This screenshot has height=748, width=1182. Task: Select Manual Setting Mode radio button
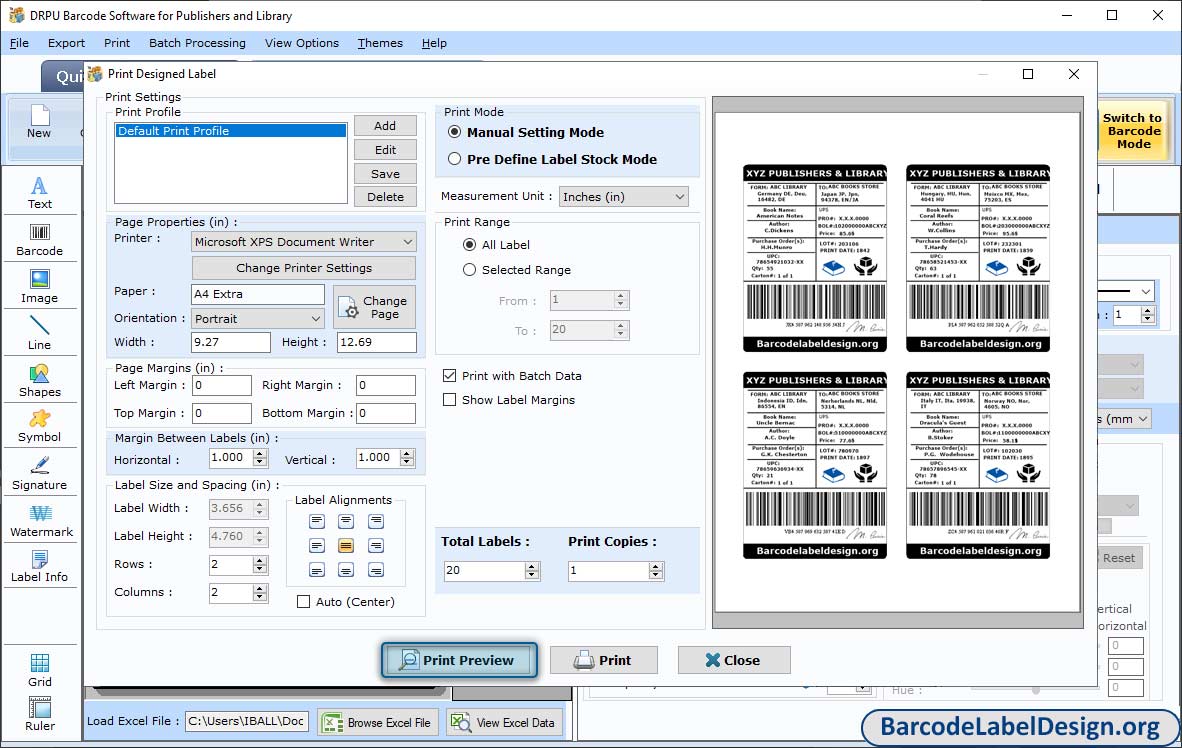point(455,132)
